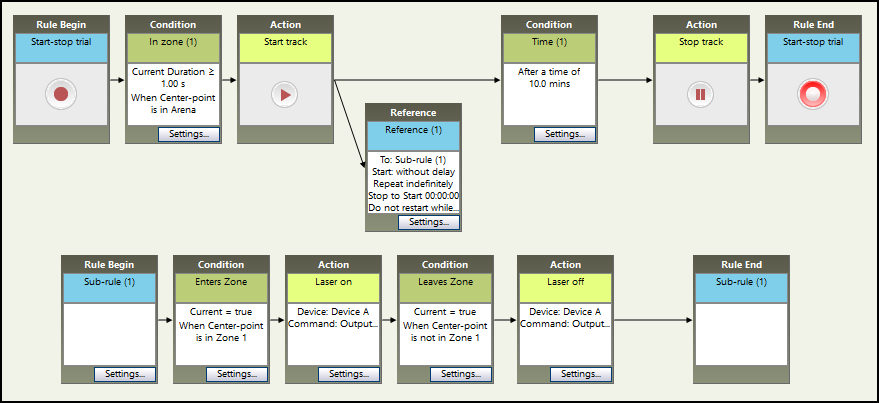Click 'After a time of 10.0 mins' text
This screenshot has height=403, width=879.
549,77
